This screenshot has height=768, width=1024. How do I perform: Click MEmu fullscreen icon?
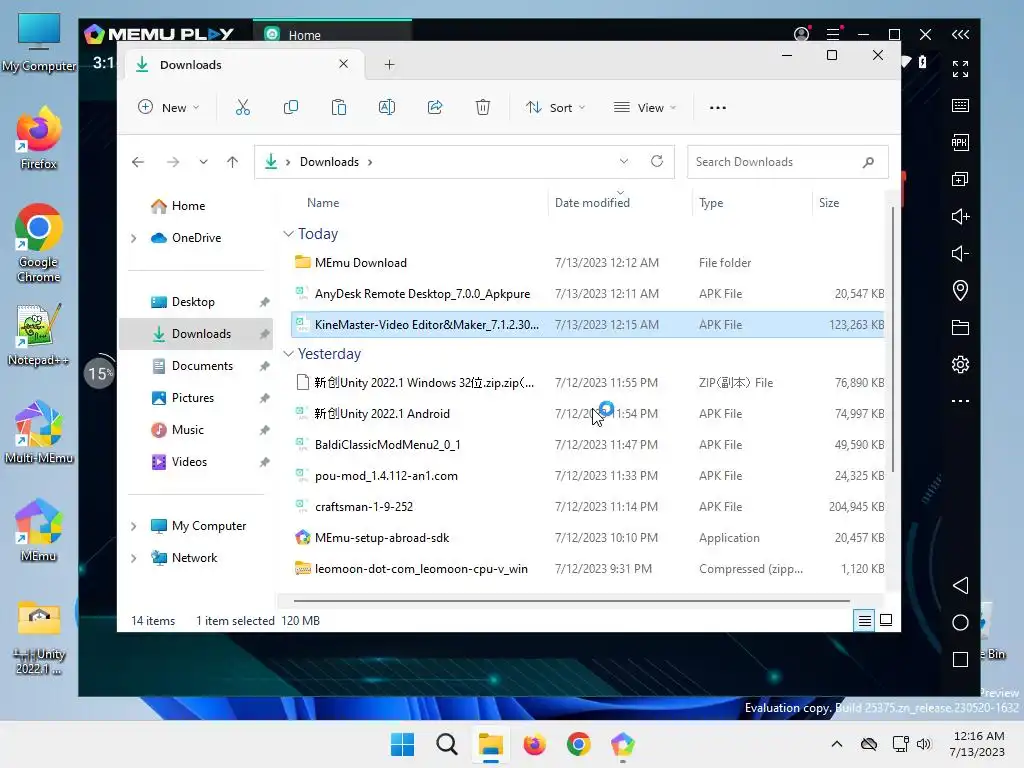pos(960,69)
